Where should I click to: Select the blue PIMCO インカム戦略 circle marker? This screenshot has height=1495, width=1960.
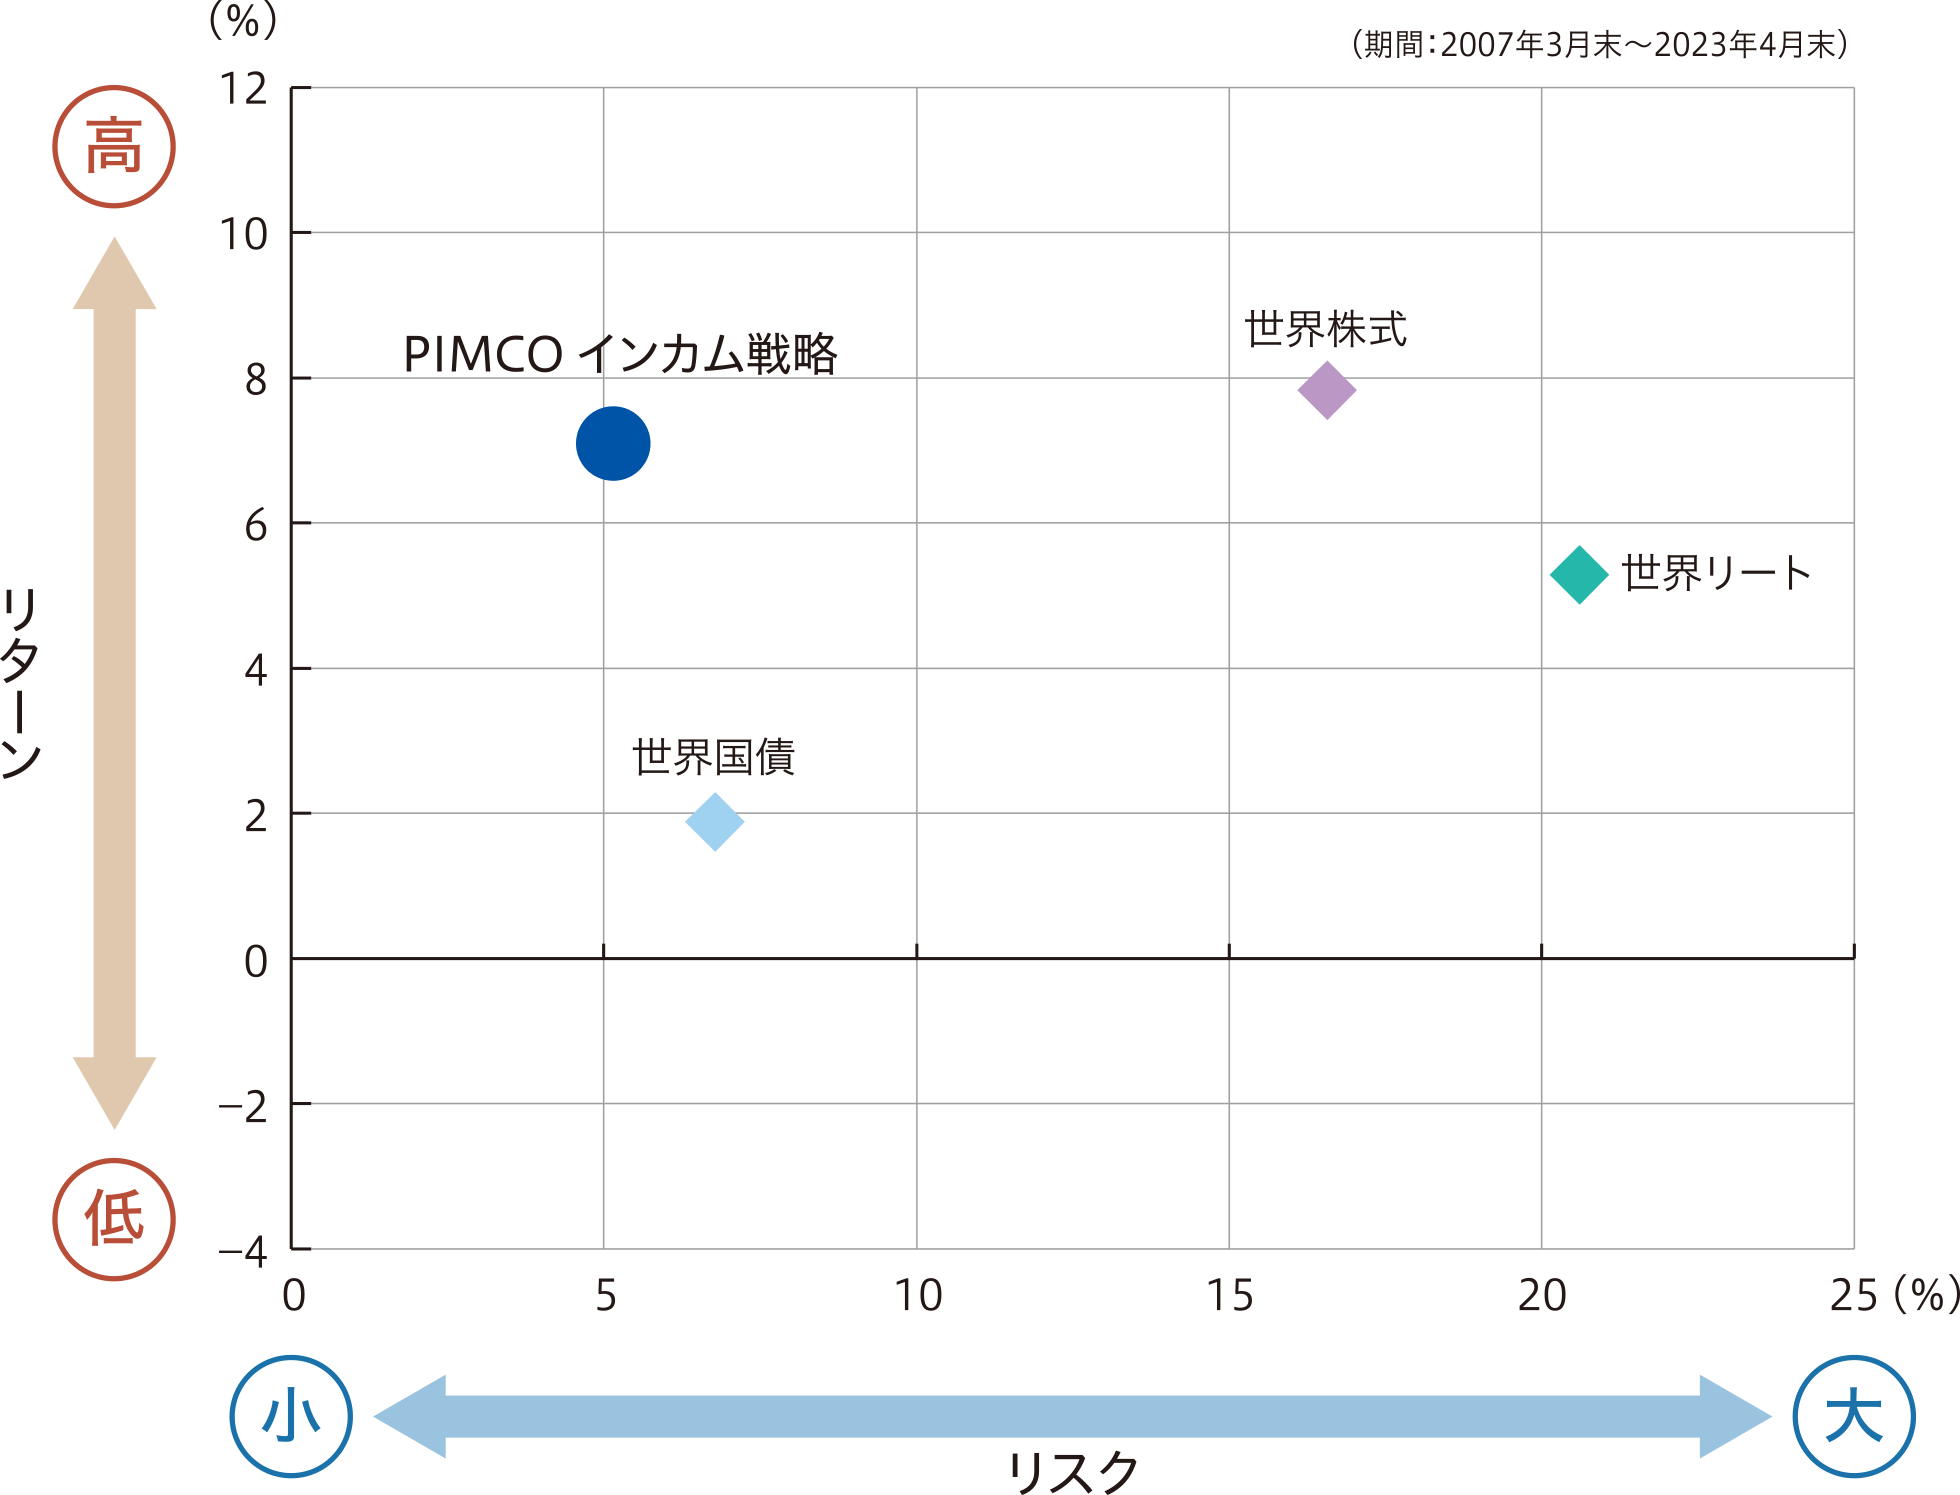[613, 443]
